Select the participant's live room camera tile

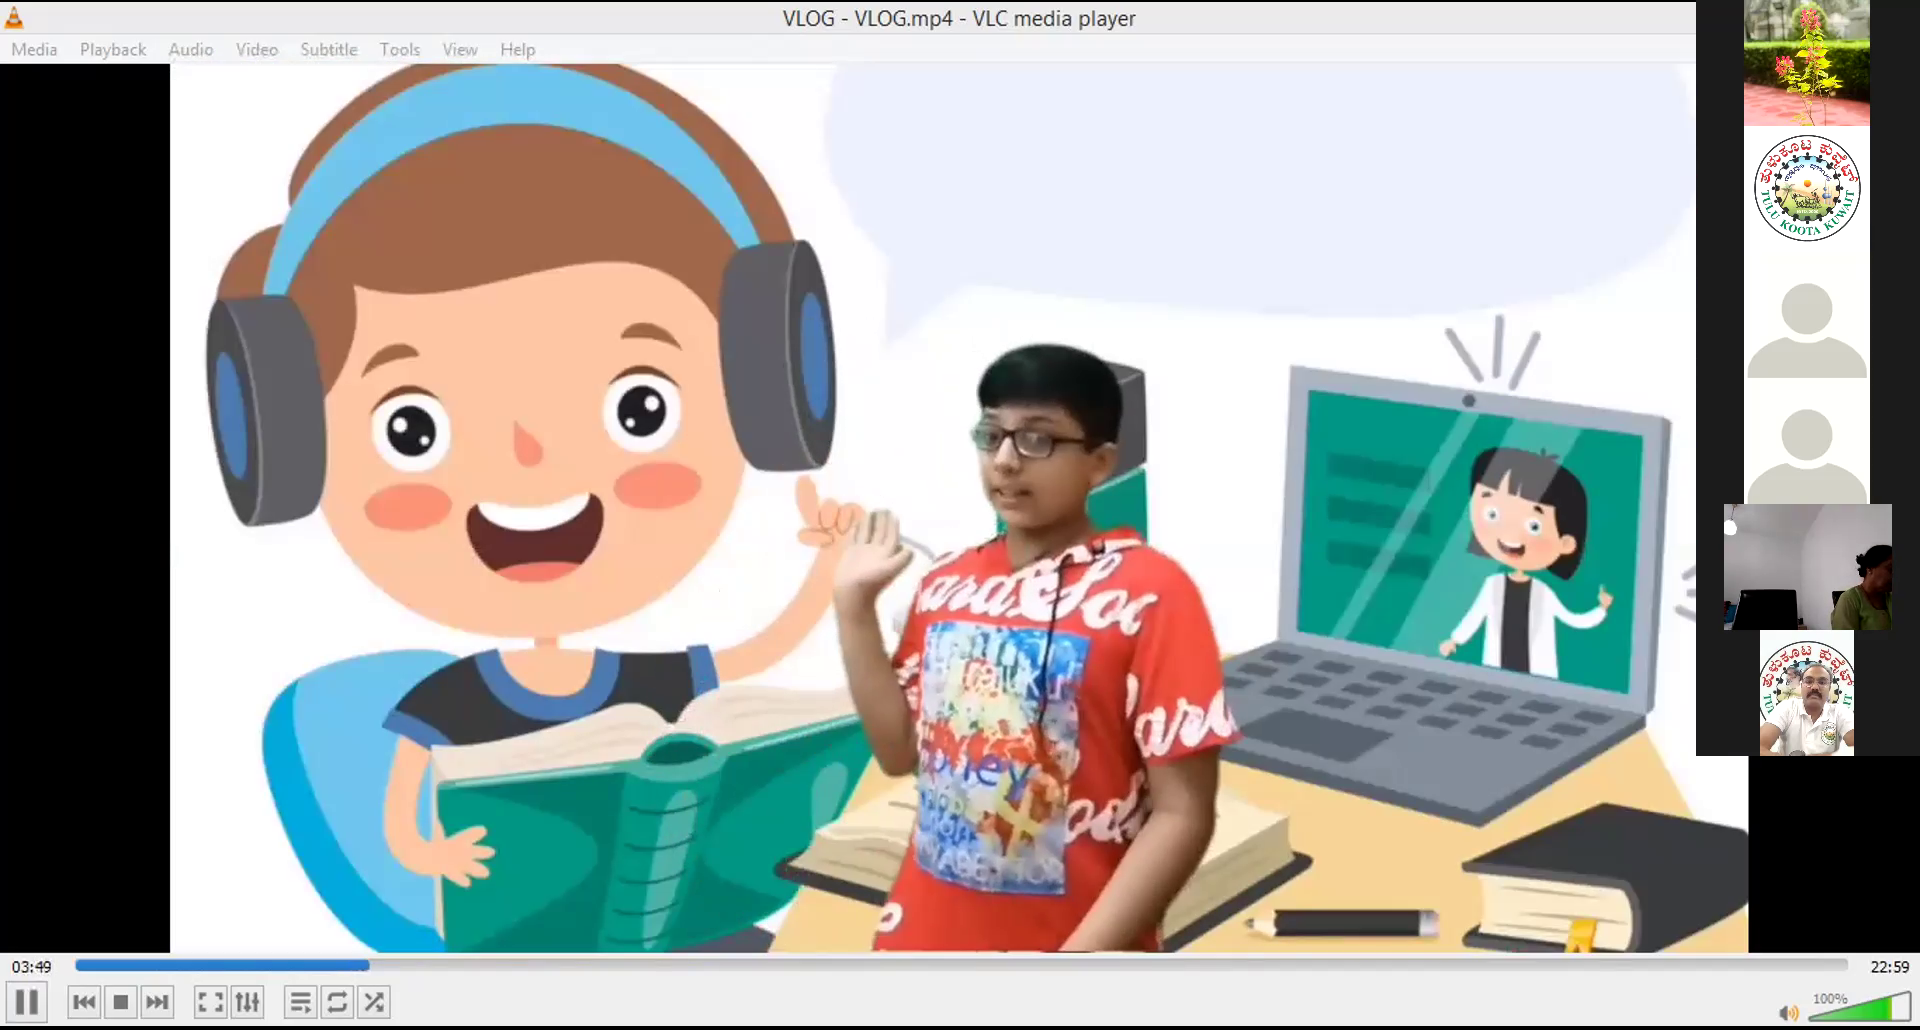[x=1808, y=567]
